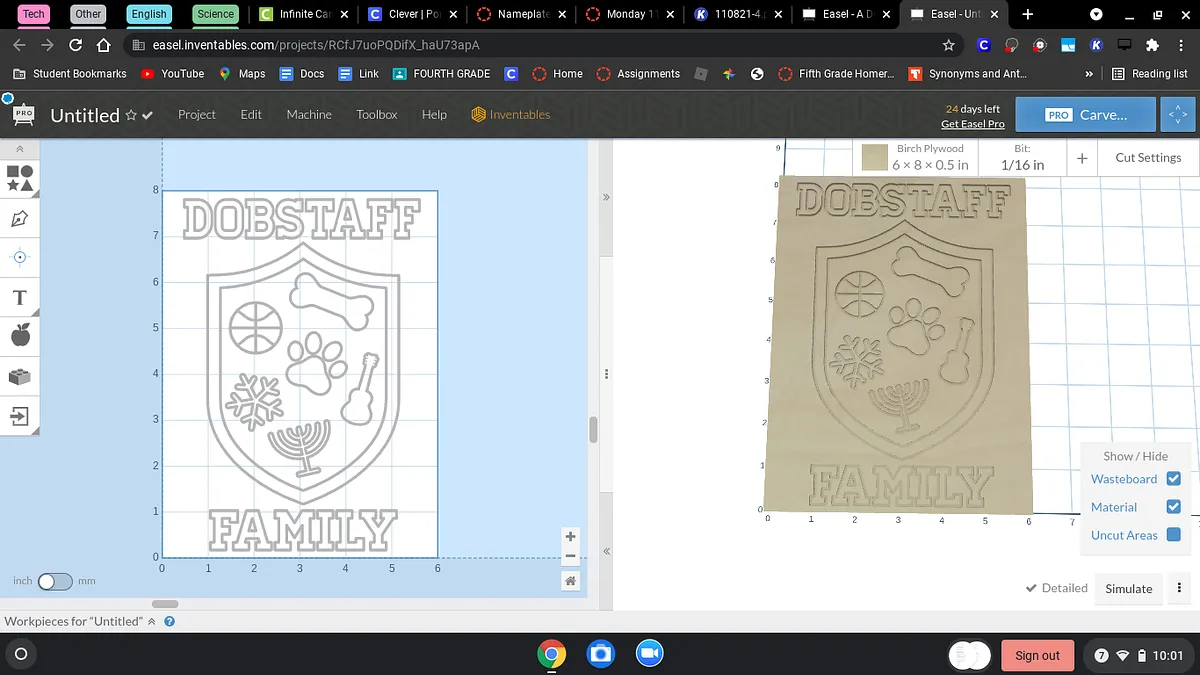Image resolution: width=1200 pixels, height=675 pixels.
Task: Select the Shapes tool in left sidebar
Action: [19, 178]
